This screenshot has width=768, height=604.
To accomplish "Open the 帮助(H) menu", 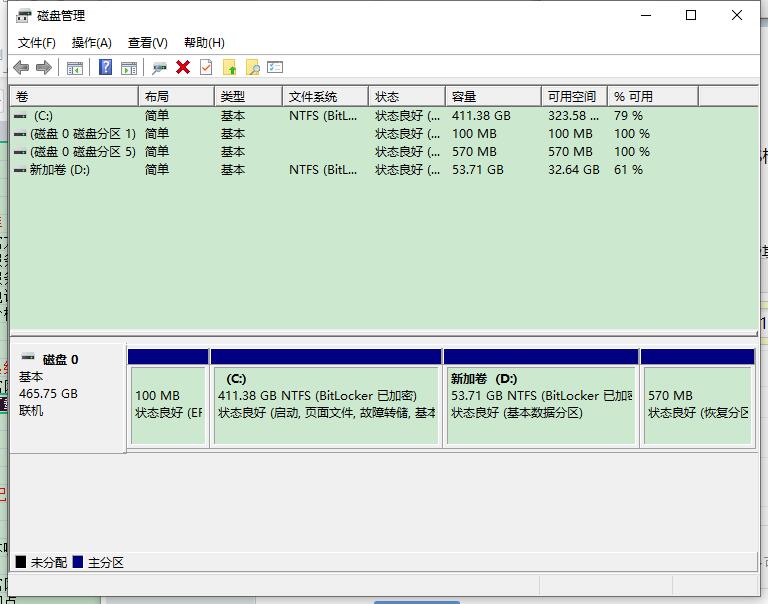I will [x=204, y=43].
